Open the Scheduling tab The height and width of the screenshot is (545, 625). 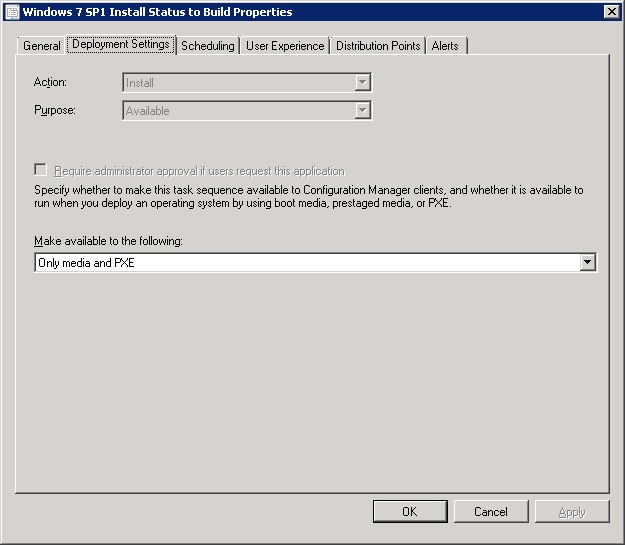coord(208,46)
